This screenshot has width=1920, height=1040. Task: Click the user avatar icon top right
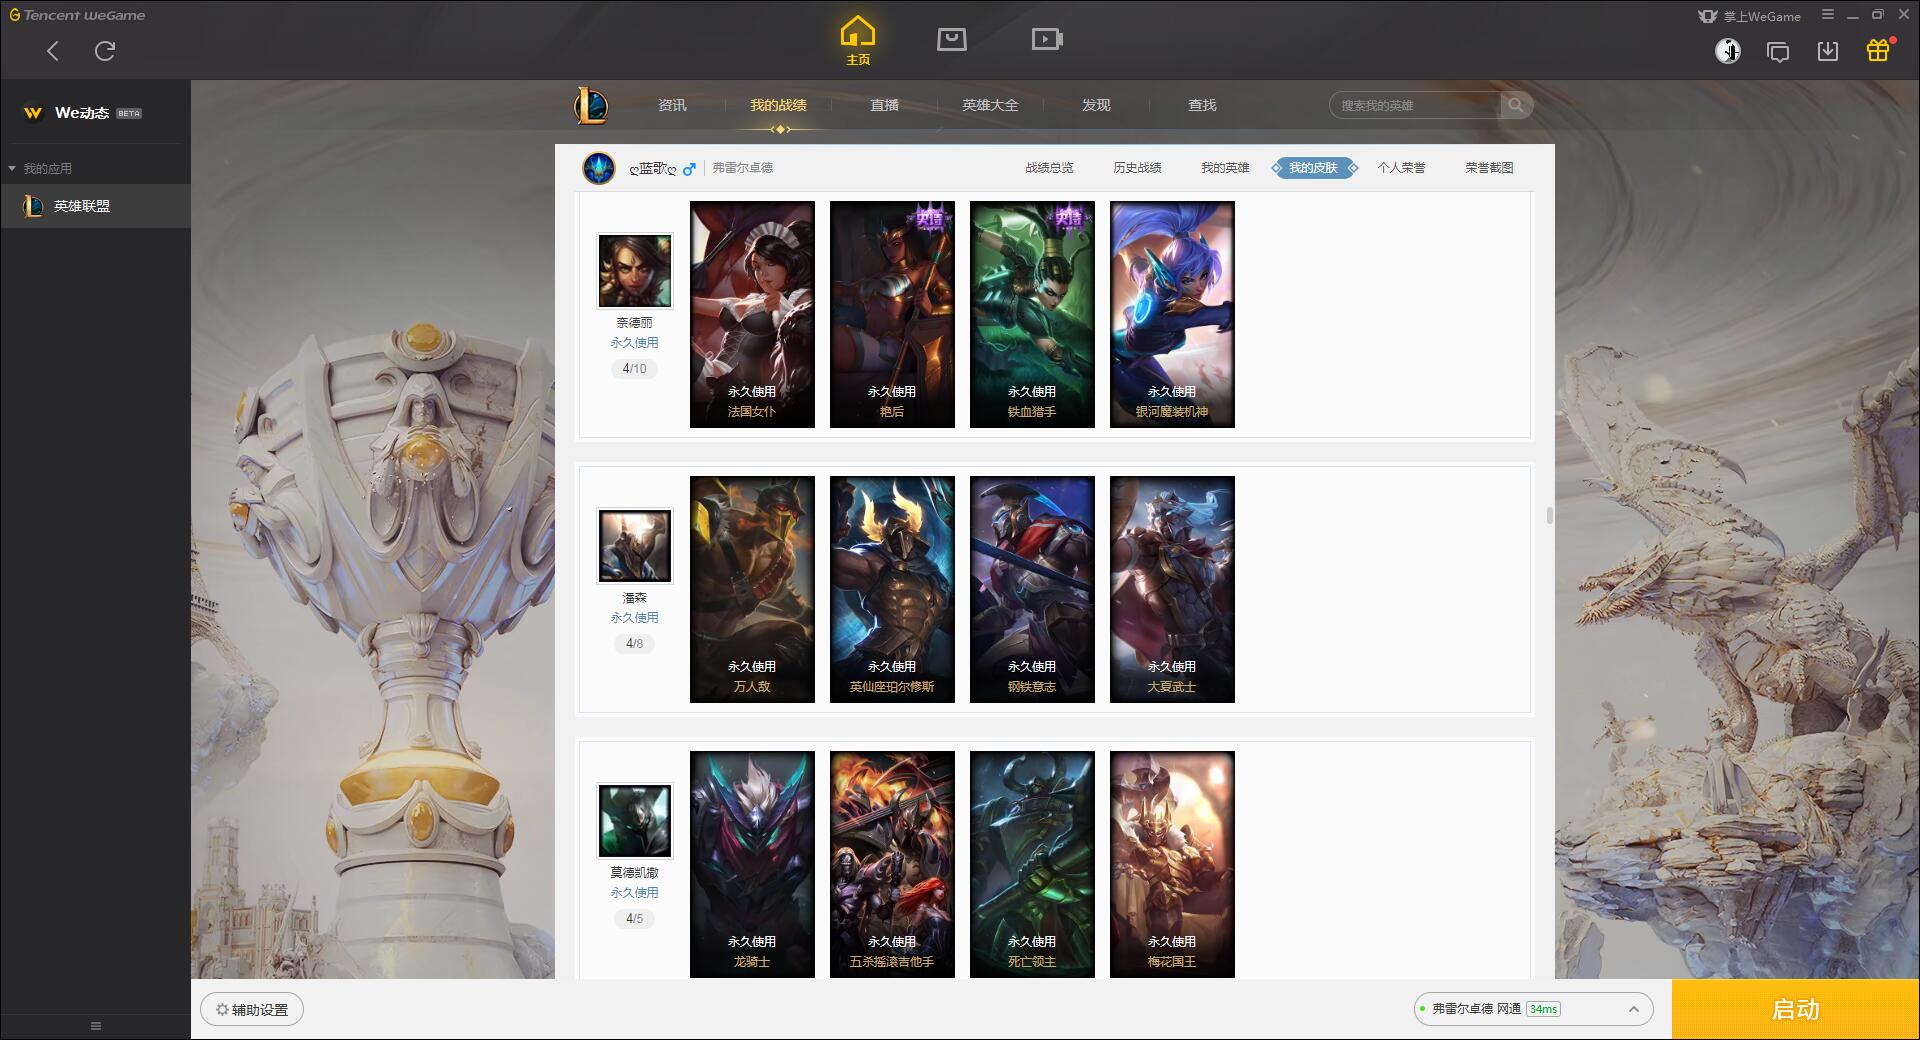coord(1728,51)
